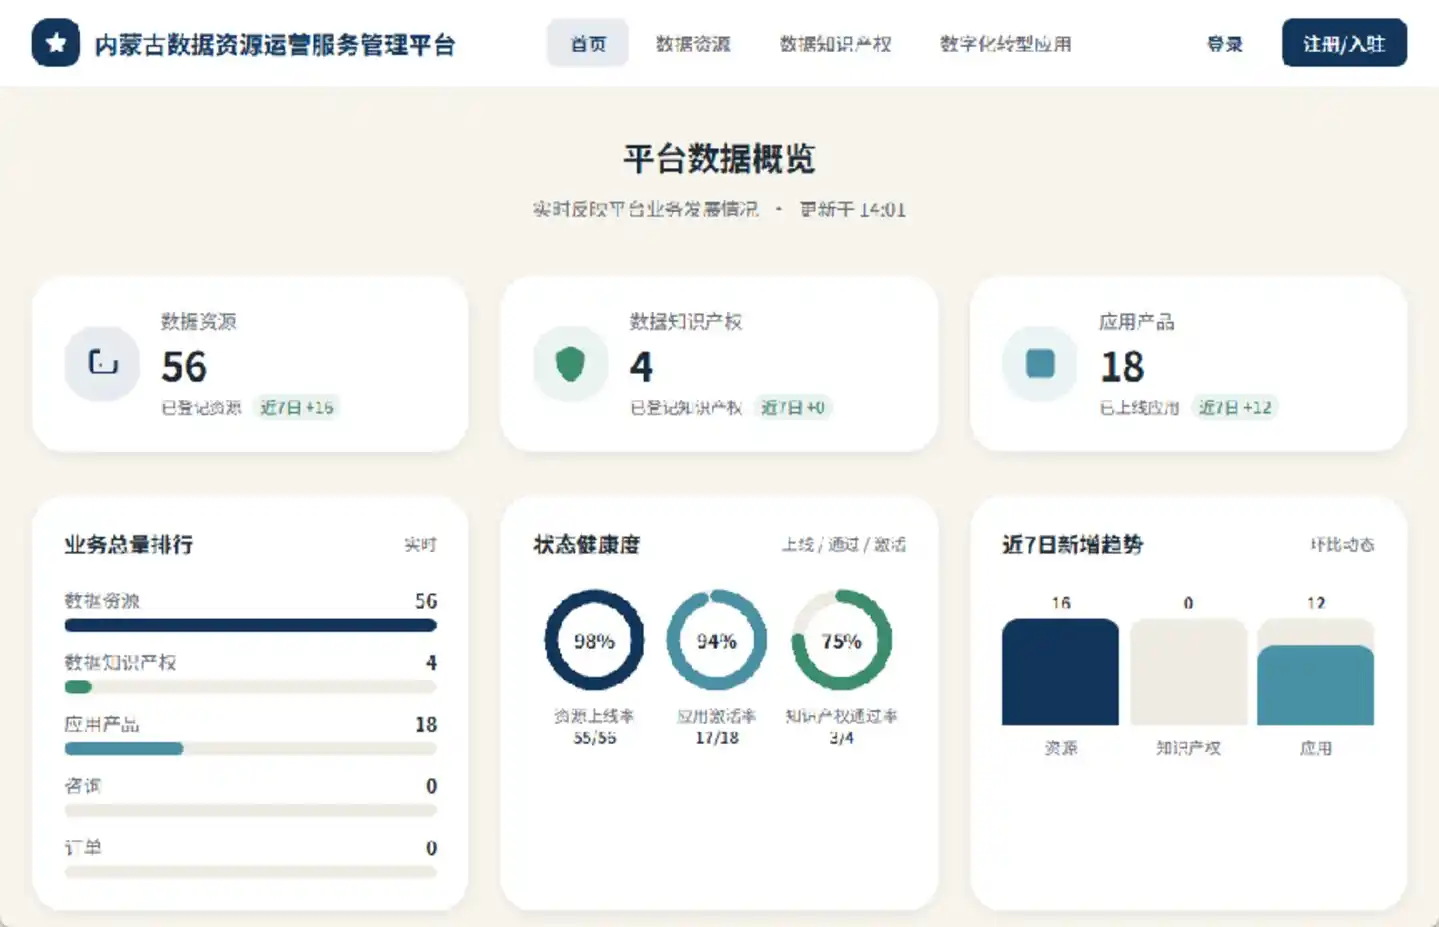1439x927 pixels.
Task: Click the 3/4 value under 知识产权通过率
Action: (841, 738)
